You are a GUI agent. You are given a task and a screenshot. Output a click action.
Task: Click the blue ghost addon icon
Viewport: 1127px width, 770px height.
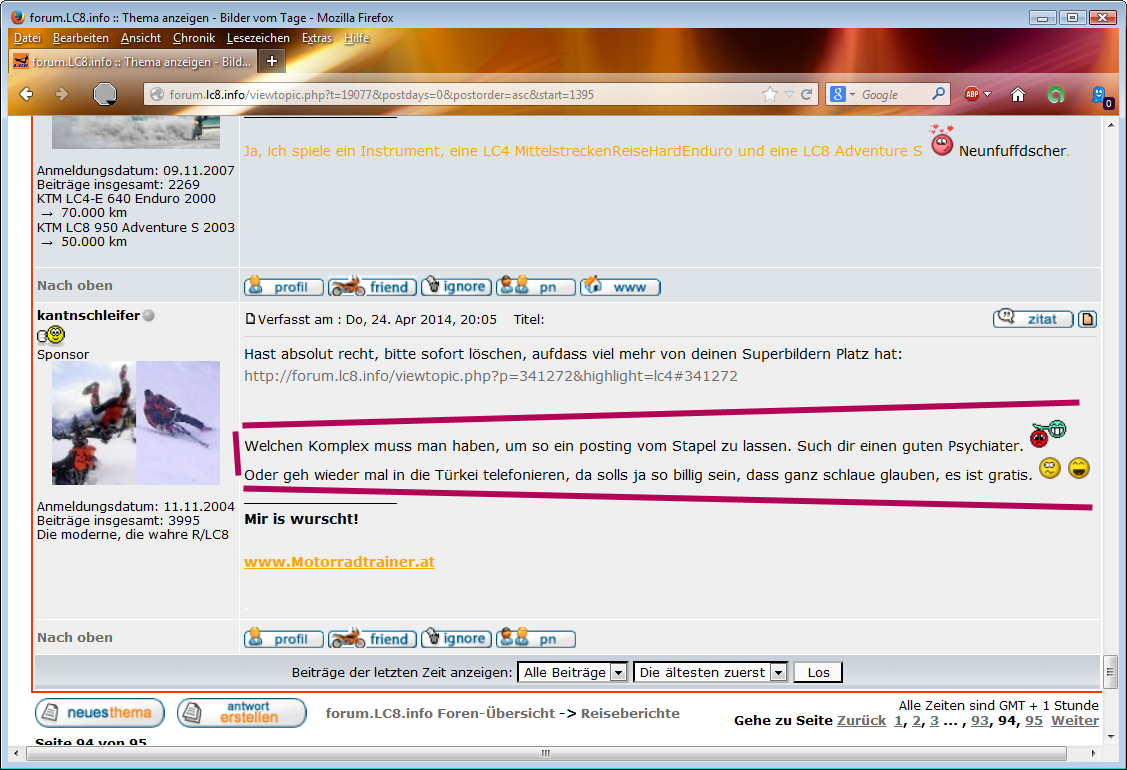coord(1101,94)
